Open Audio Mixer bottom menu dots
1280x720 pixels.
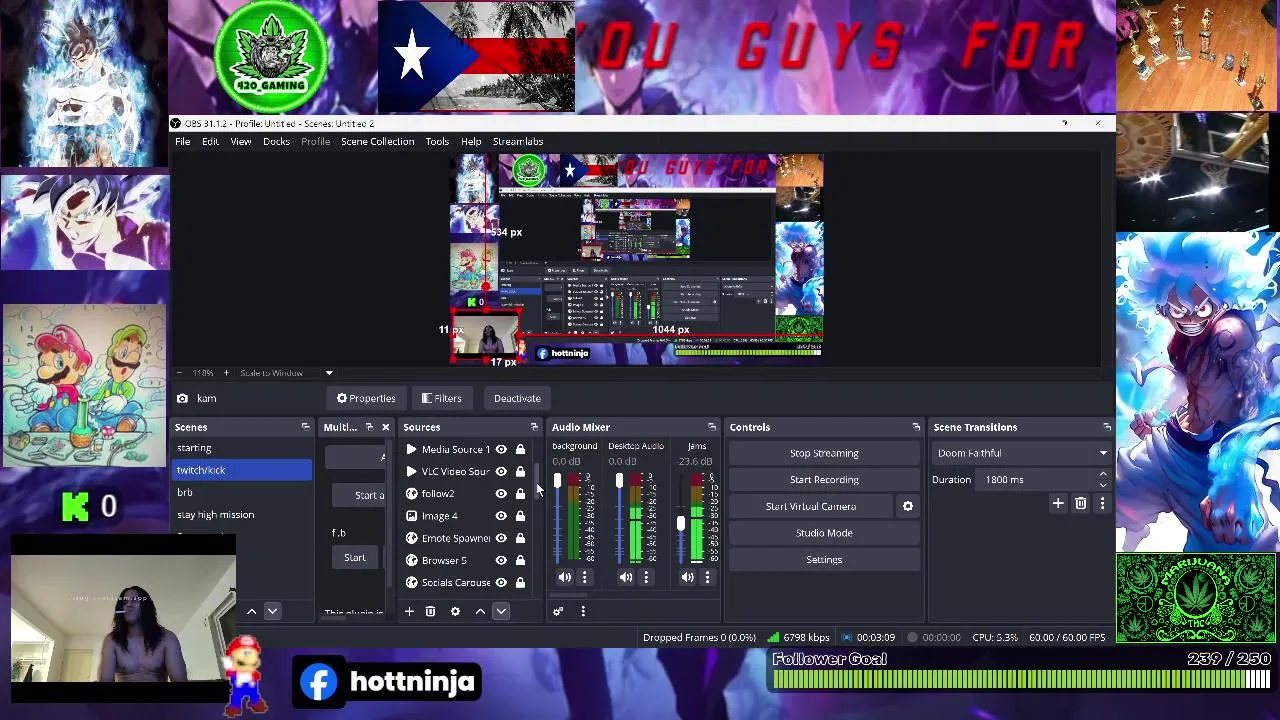583,611
